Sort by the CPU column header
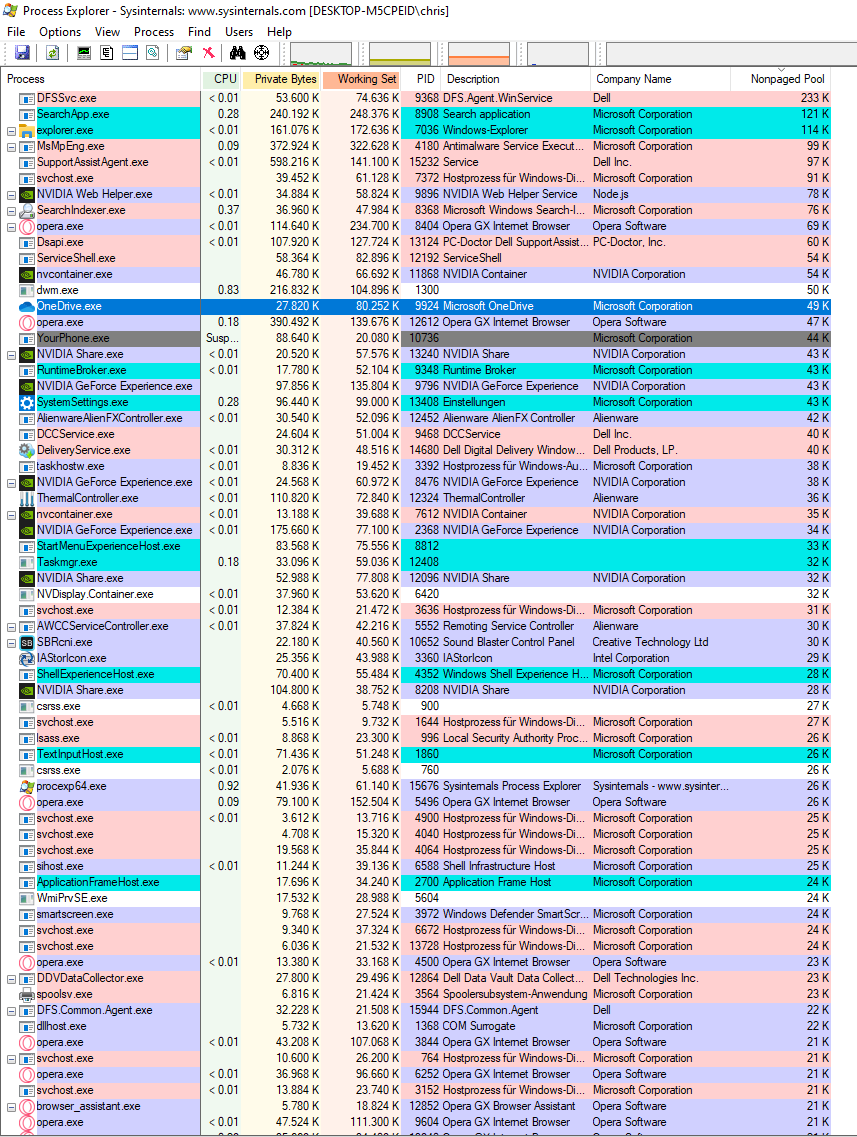Screen dimensions: 857x1137 [x=221, y=79]
